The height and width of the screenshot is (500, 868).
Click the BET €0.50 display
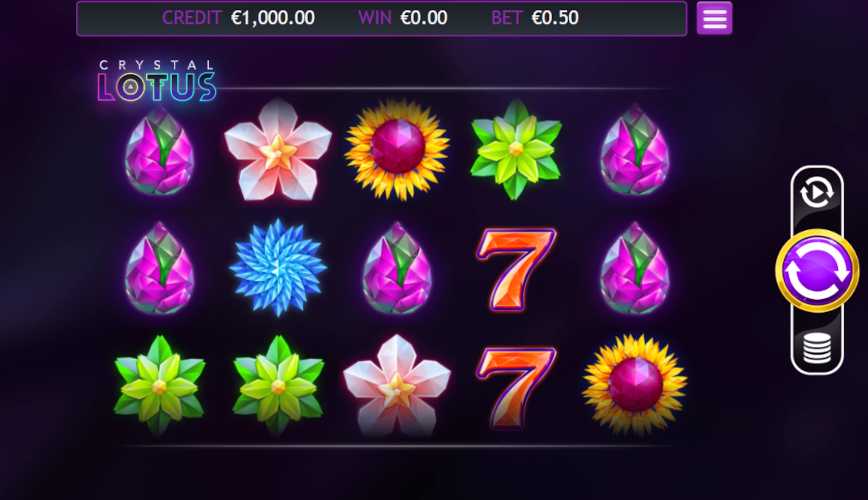click(x=535, y=18)
